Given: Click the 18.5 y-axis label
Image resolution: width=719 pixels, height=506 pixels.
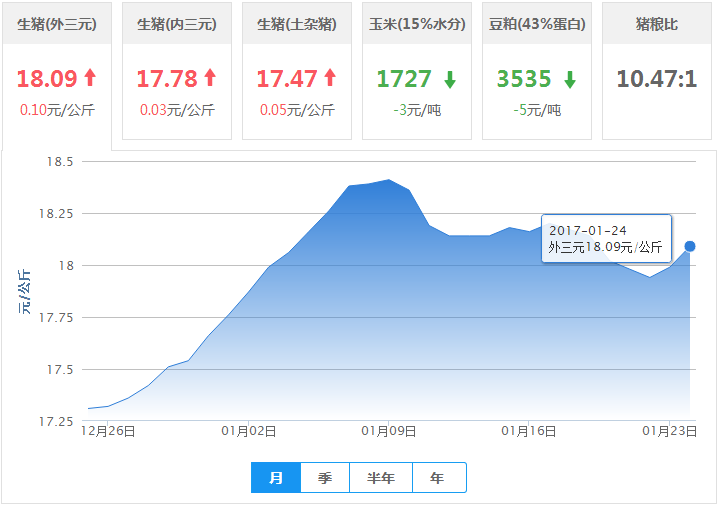Looking at the screenshot, I should click(60, 161).
